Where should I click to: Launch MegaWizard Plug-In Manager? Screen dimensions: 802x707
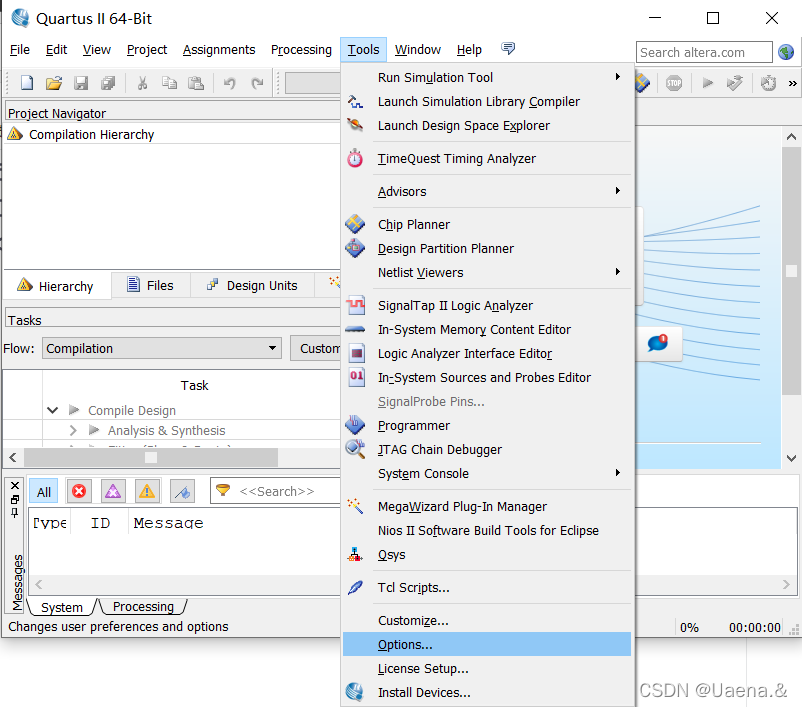(486, 506)
